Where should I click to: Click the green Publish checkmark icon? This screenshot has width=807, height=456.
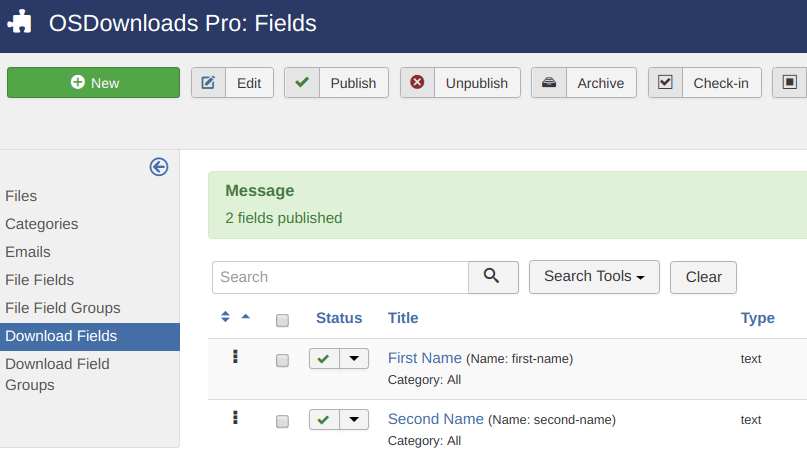point(302,82)
